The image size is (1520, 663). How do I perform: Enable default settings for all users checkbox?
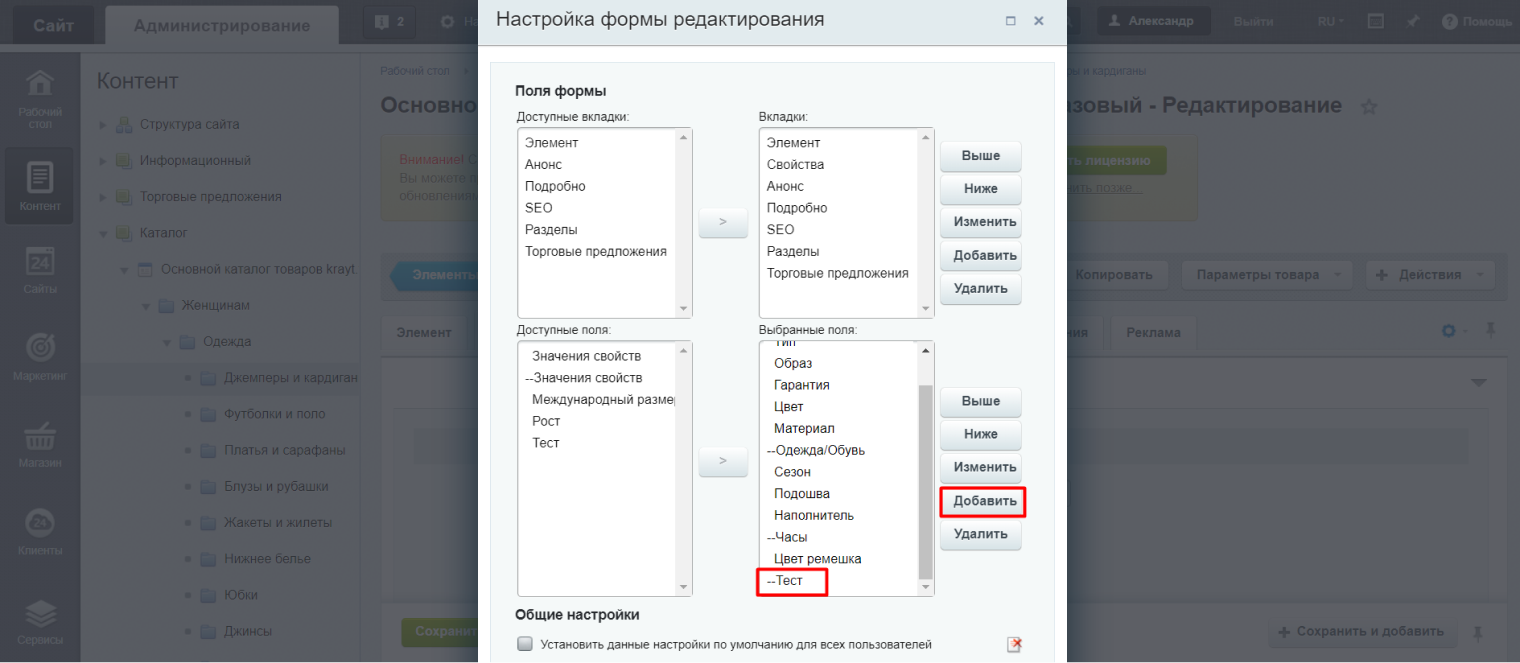(x=525, y=644)
